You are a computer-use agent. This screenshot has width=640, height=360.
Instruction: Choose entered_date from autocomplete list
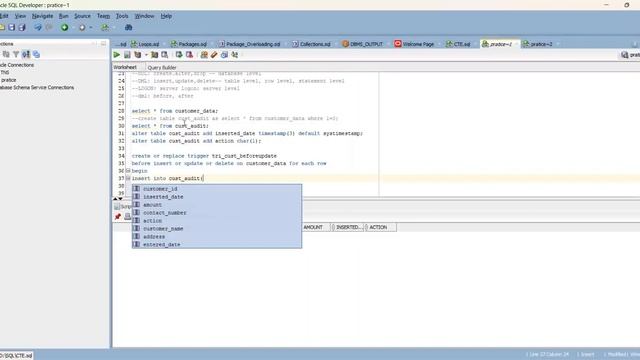point(217,244)
